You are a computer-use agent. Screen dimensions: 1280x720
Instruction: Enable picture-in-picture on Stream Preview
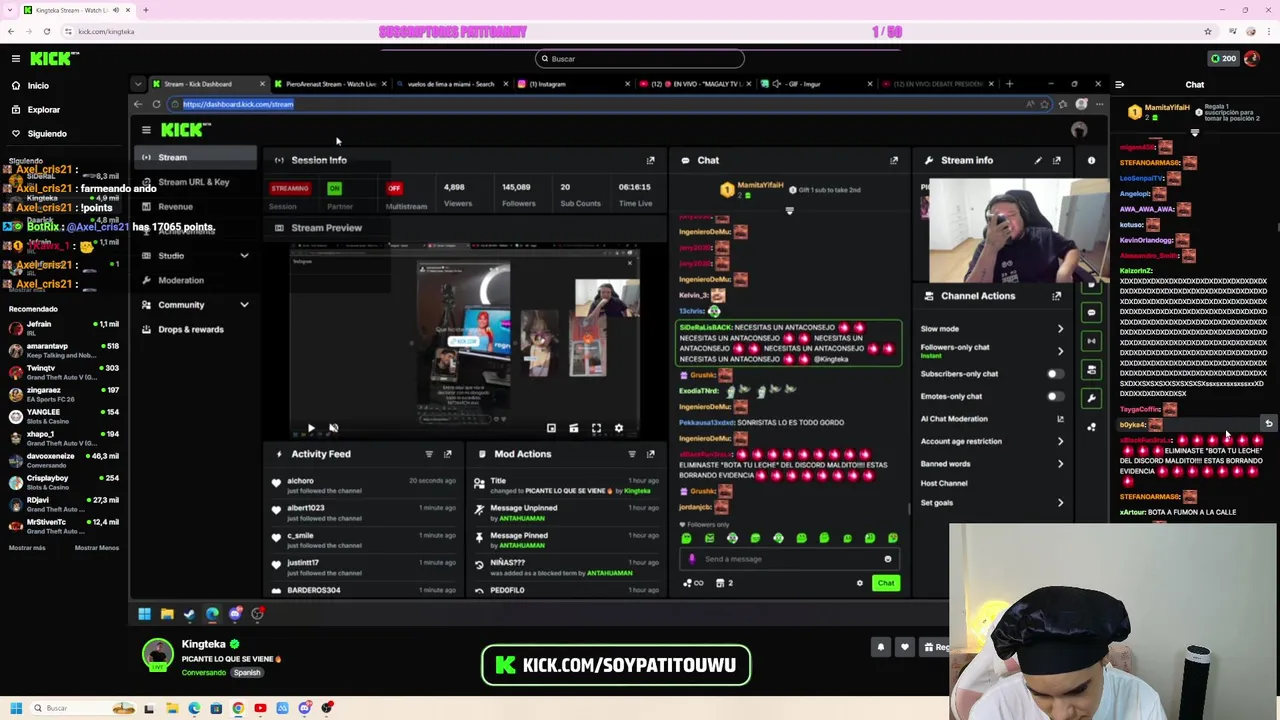[551, 428]
